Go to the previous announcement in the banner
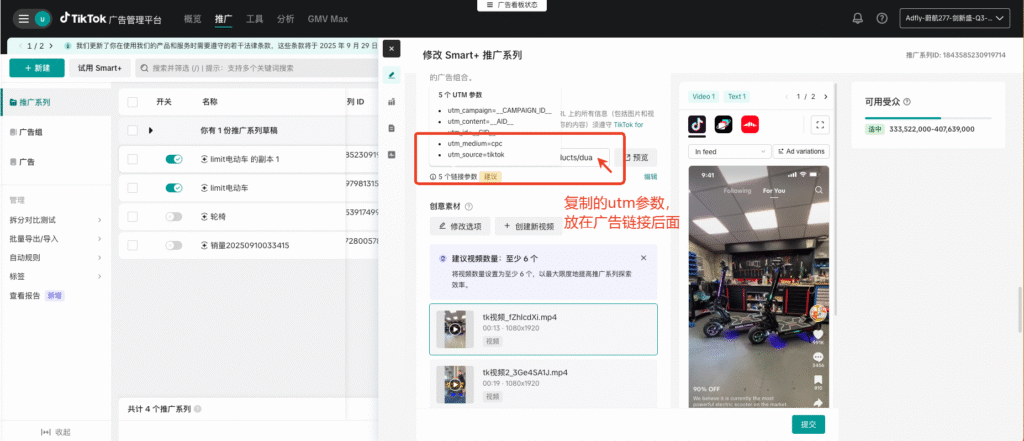 [x=21, y=46]
